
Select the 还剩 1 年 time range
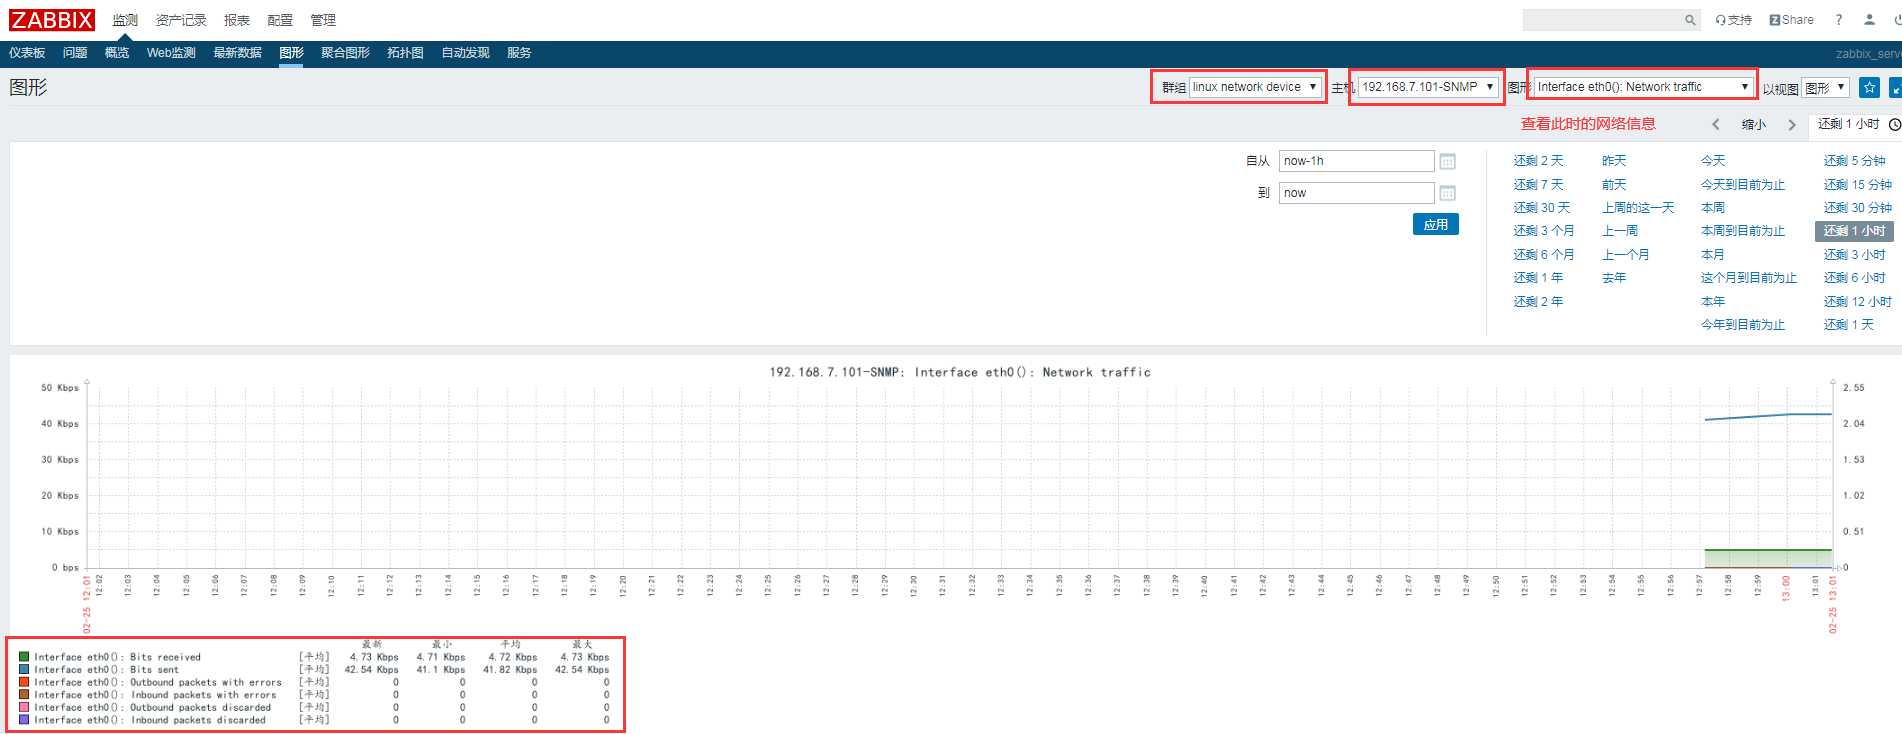(x=1538, y=278)
